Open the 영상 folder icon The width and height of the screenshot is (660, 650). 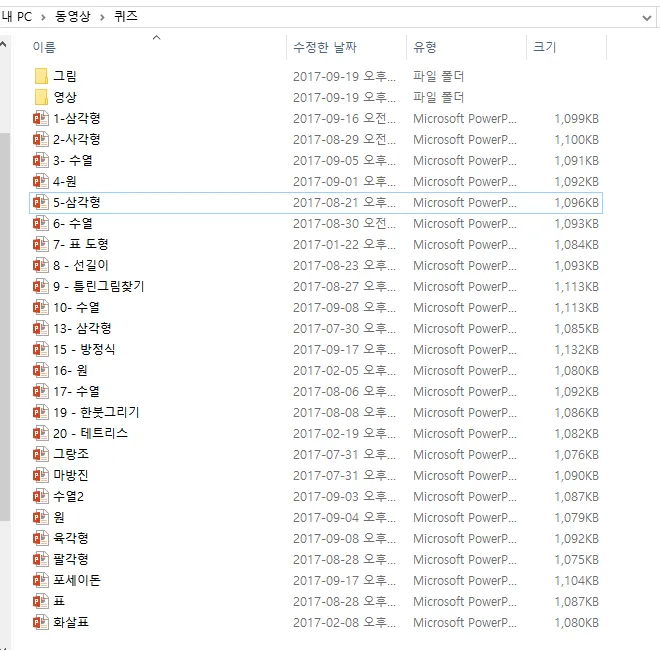pos(41,97)
